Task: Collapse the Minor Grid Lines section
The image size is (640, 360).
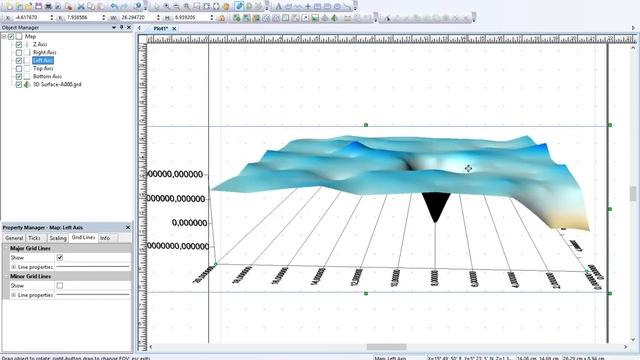Action: (x=6, y=276)
